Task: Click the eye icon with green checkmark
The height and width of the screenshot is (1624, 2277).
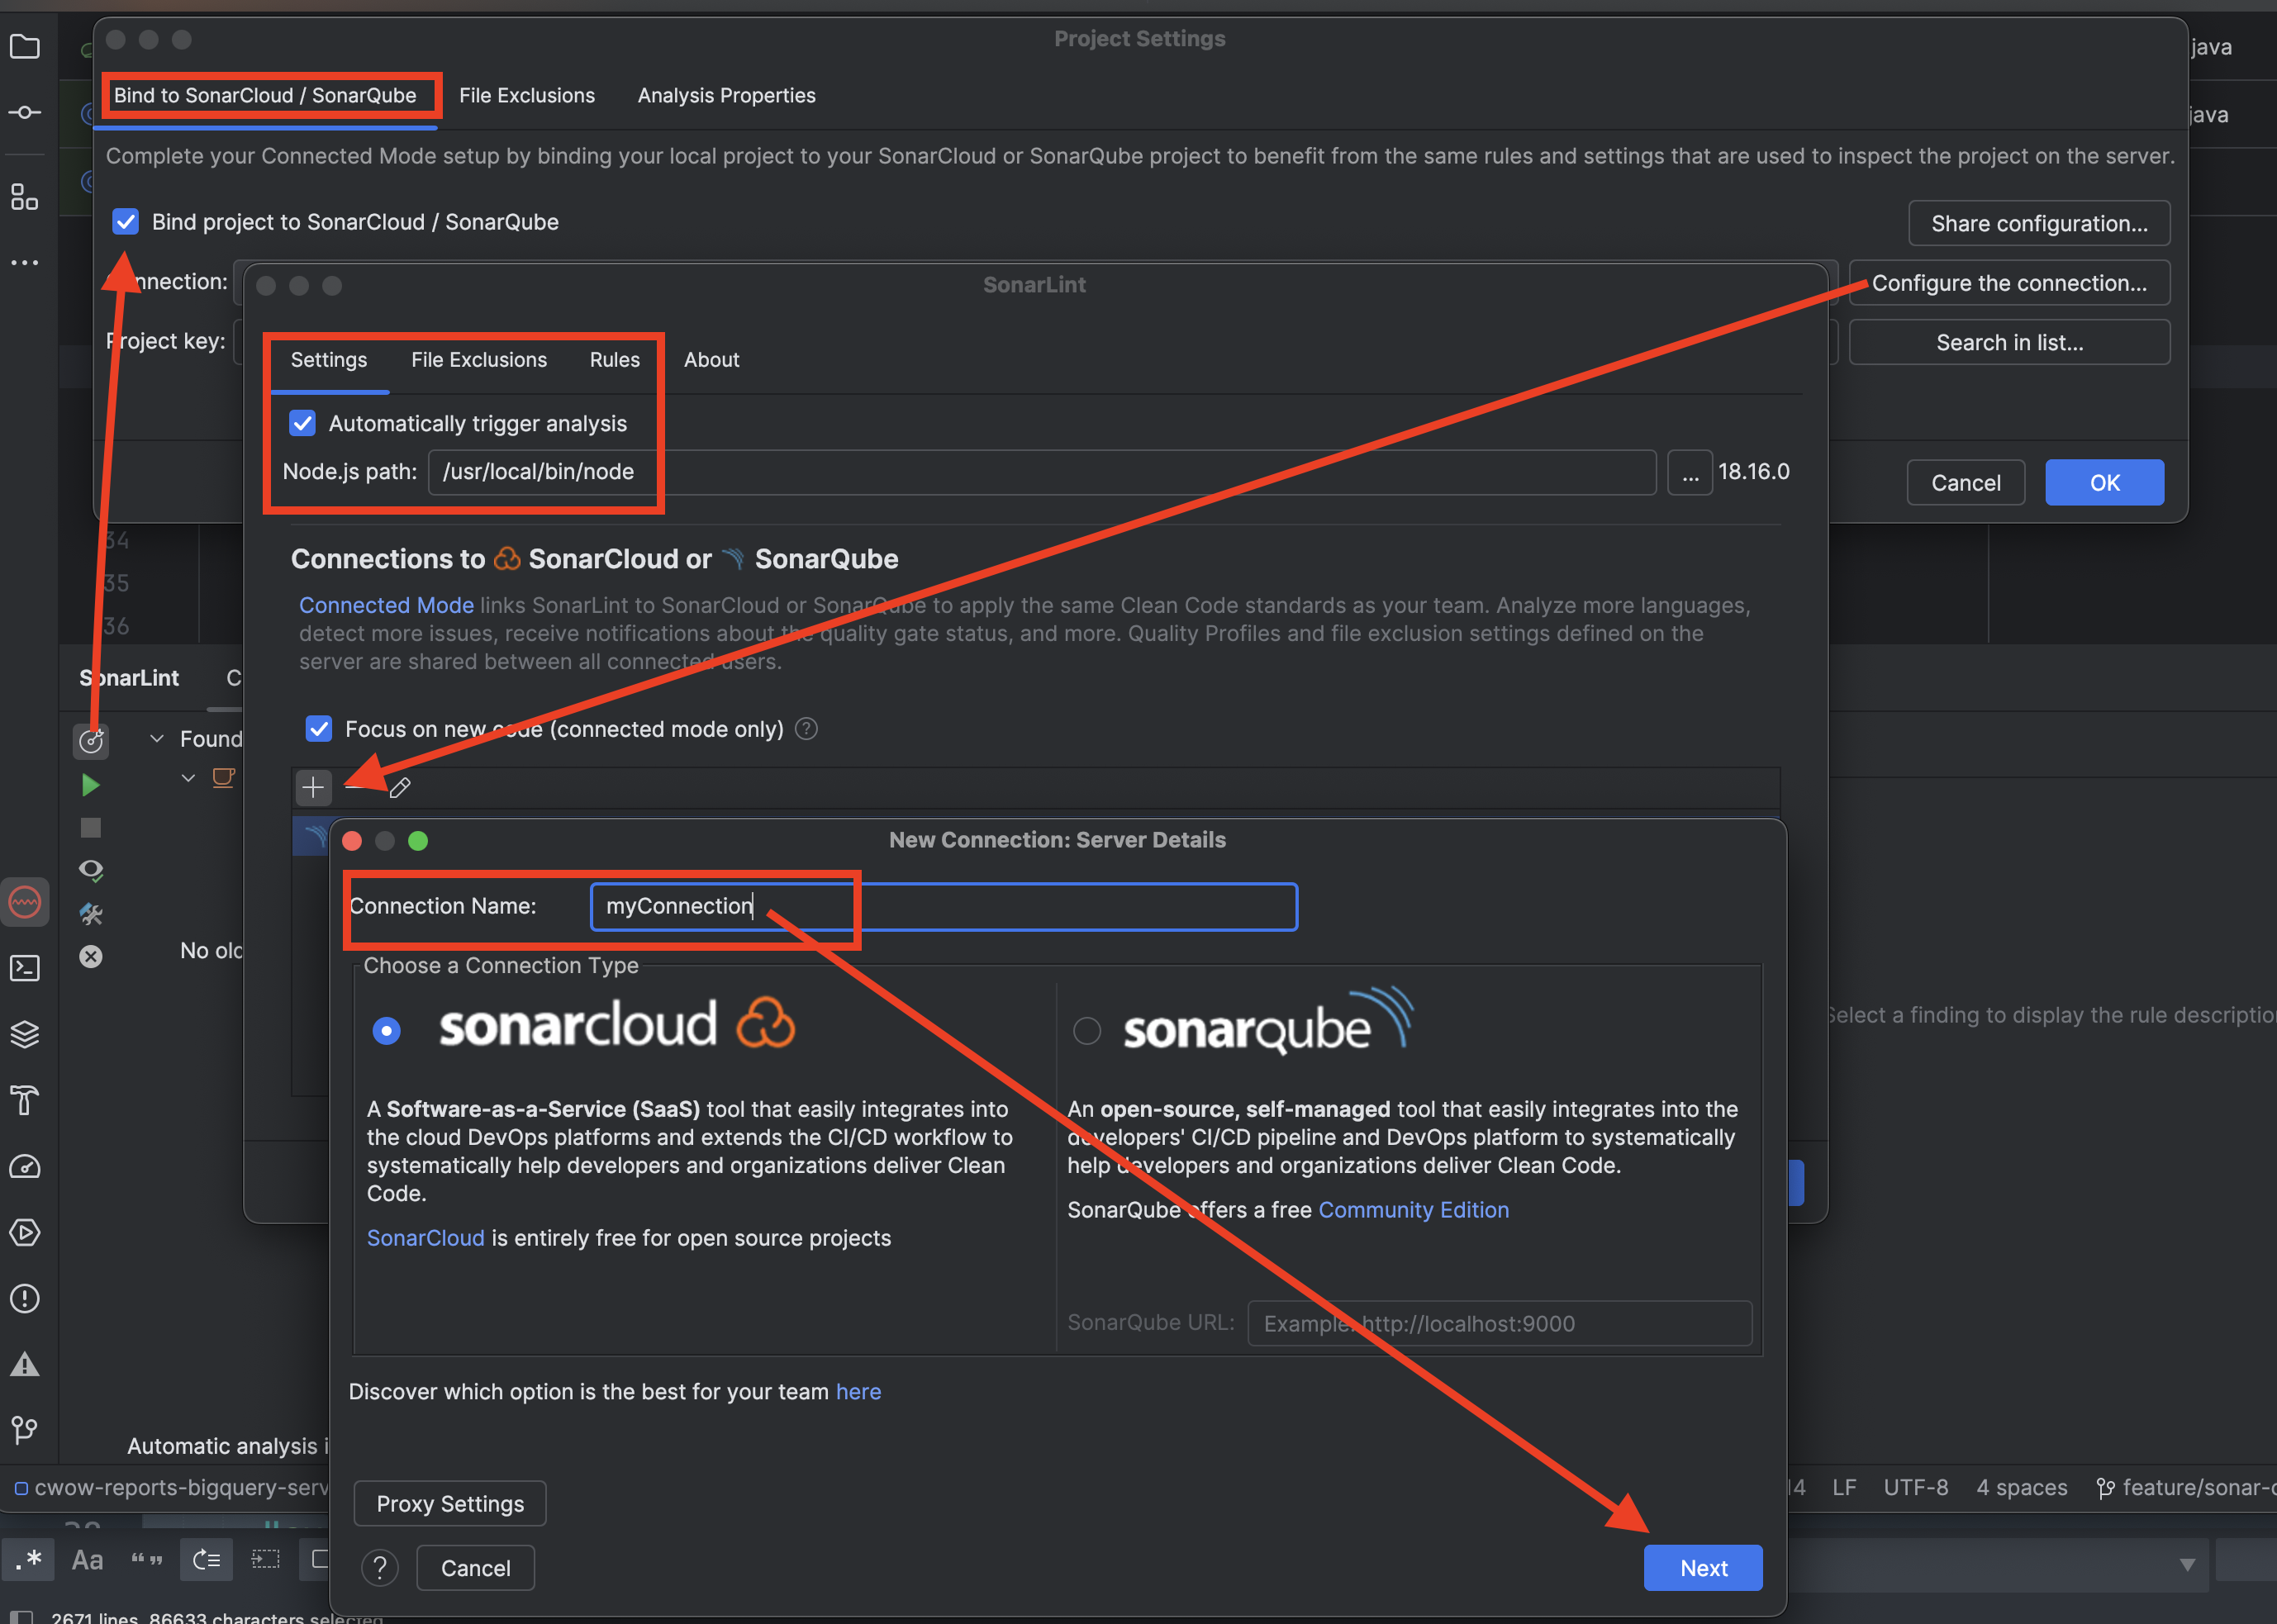Action: (x=91, y=870)
